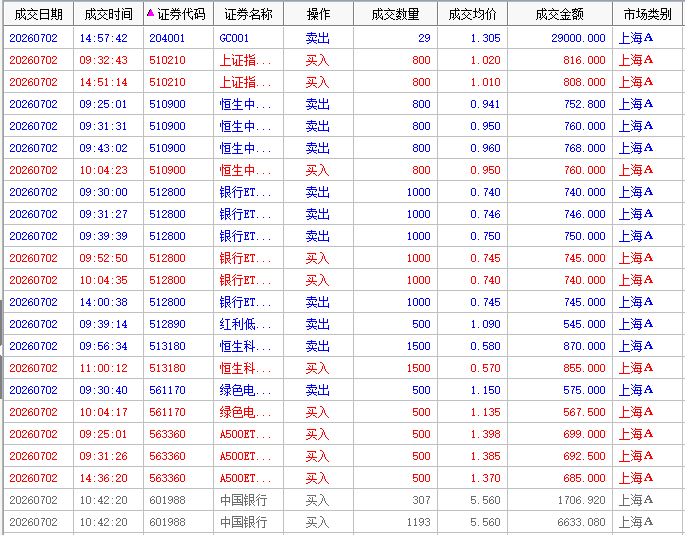The image size is (685, 535).
Task: Click trade time 10:04:23
Action: point(104,170)
